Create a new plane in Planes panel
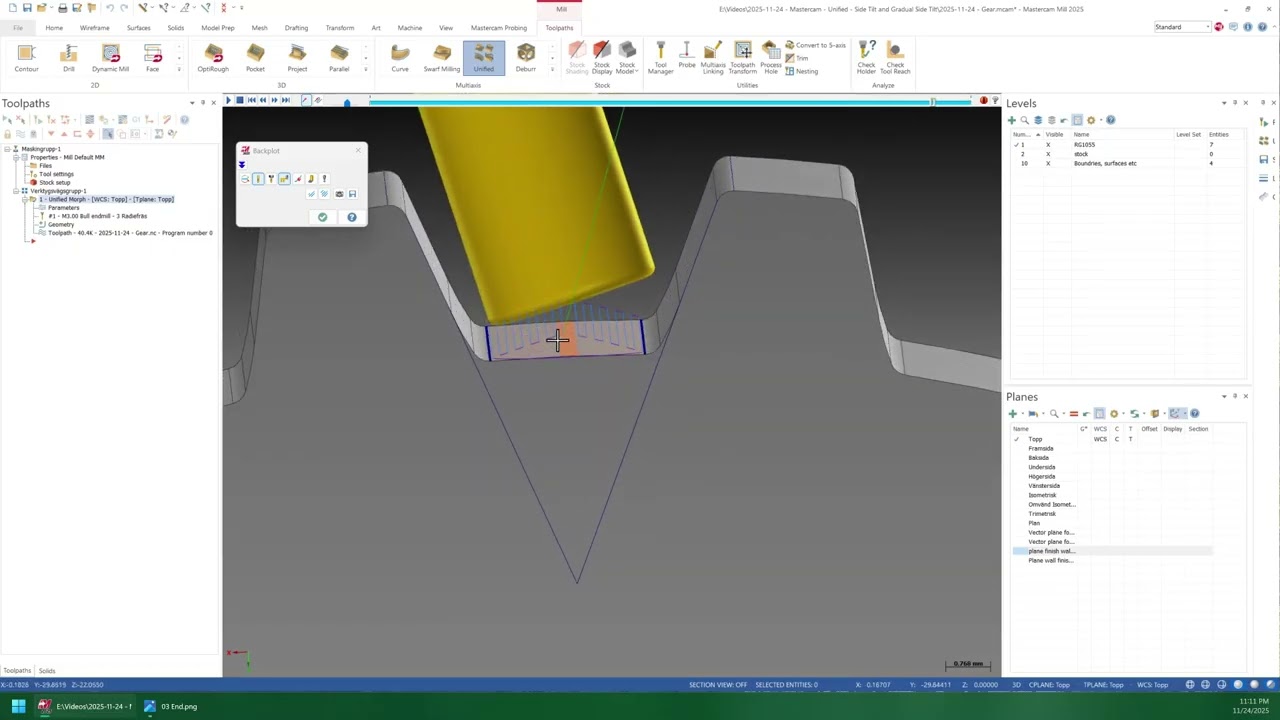Viewport: 1280px width, 720px height. (x=1012, y=413)
